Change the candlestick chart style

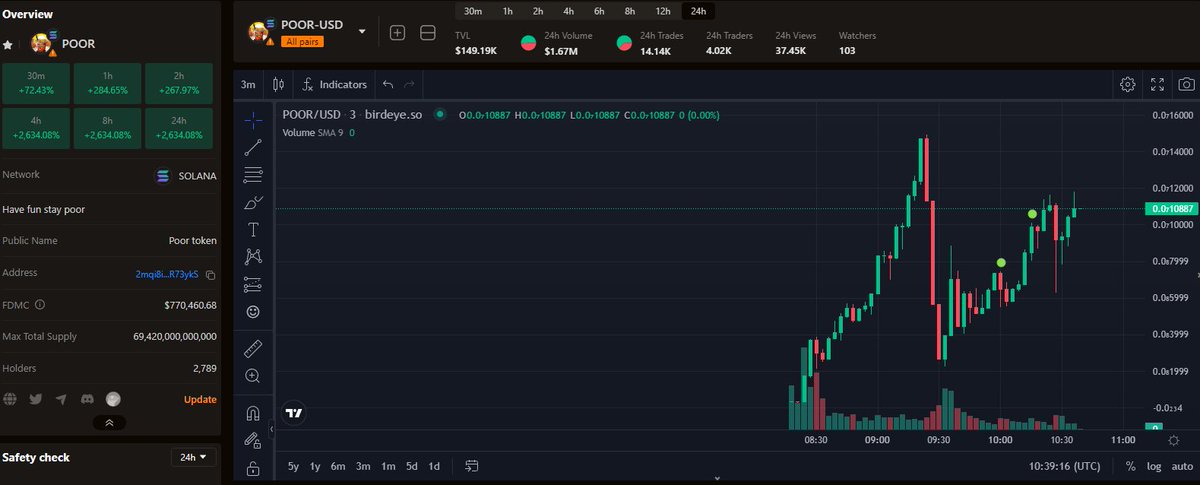click(x=278, y=85)
